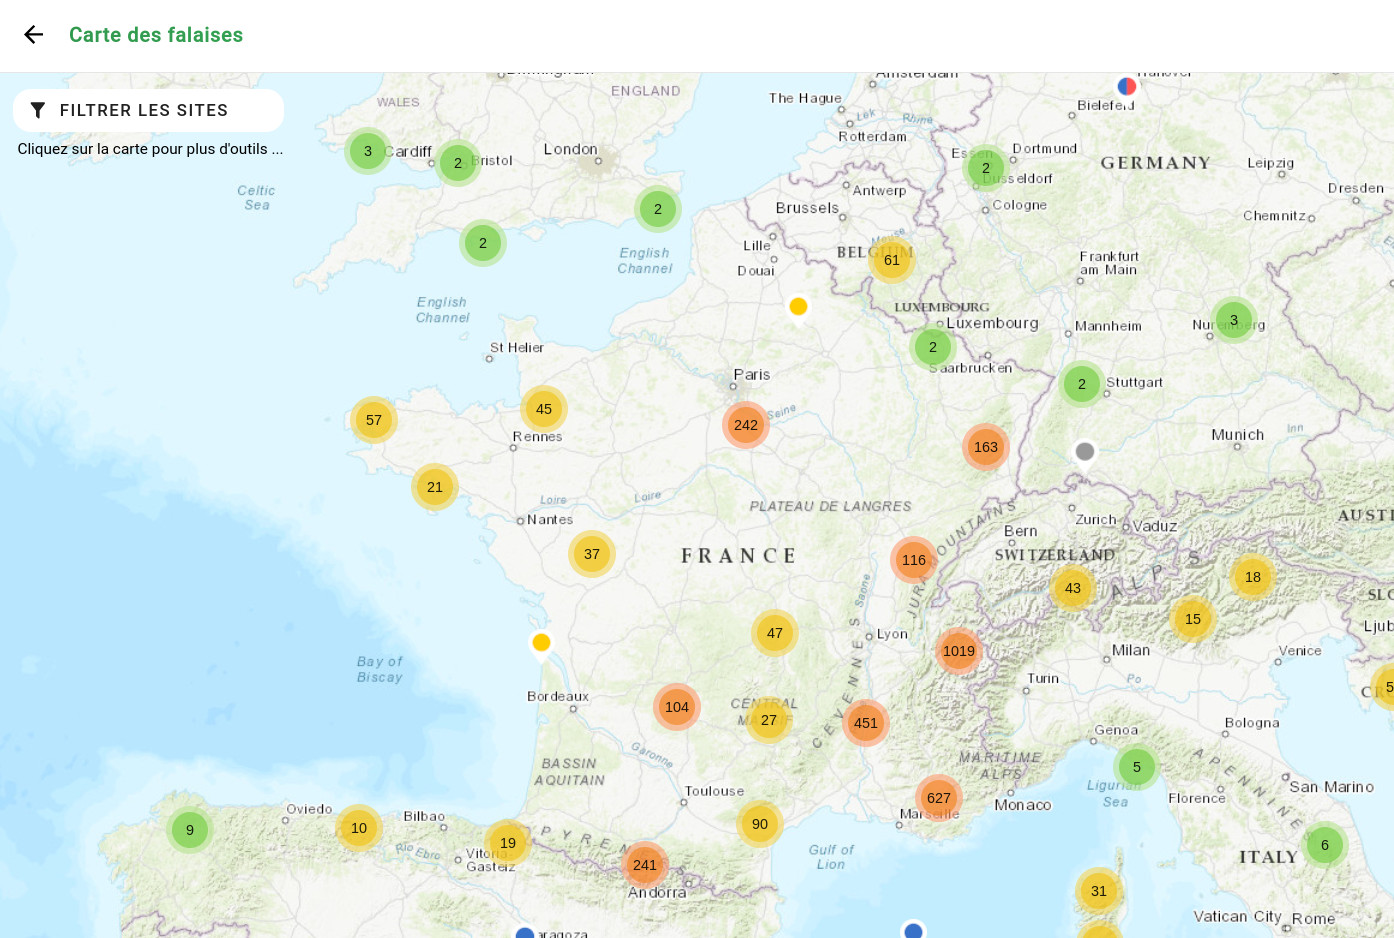Click the red-blue pin near Bielefeld
This screenshot has height=938, width=1394.
tap(1127, 87)
